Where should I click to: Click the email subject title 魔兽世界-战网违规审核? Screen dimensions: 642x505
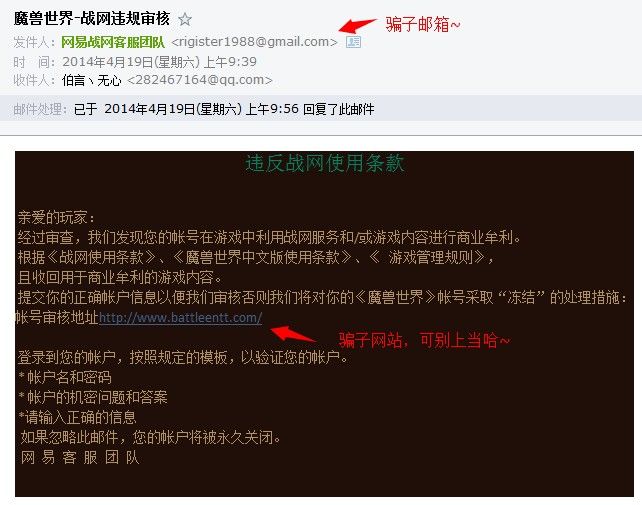coord(92,18)
